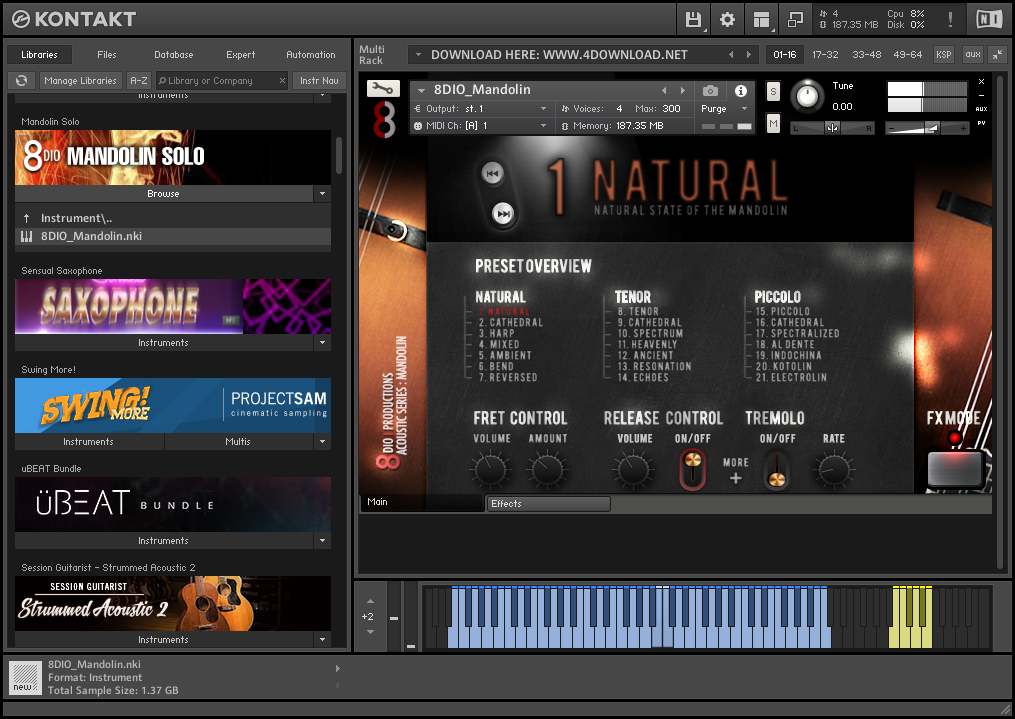Image resolution: width=1015 pixels, height=719 pixels.
Task: Go to next multi arrow
Action: pos(749,55)
